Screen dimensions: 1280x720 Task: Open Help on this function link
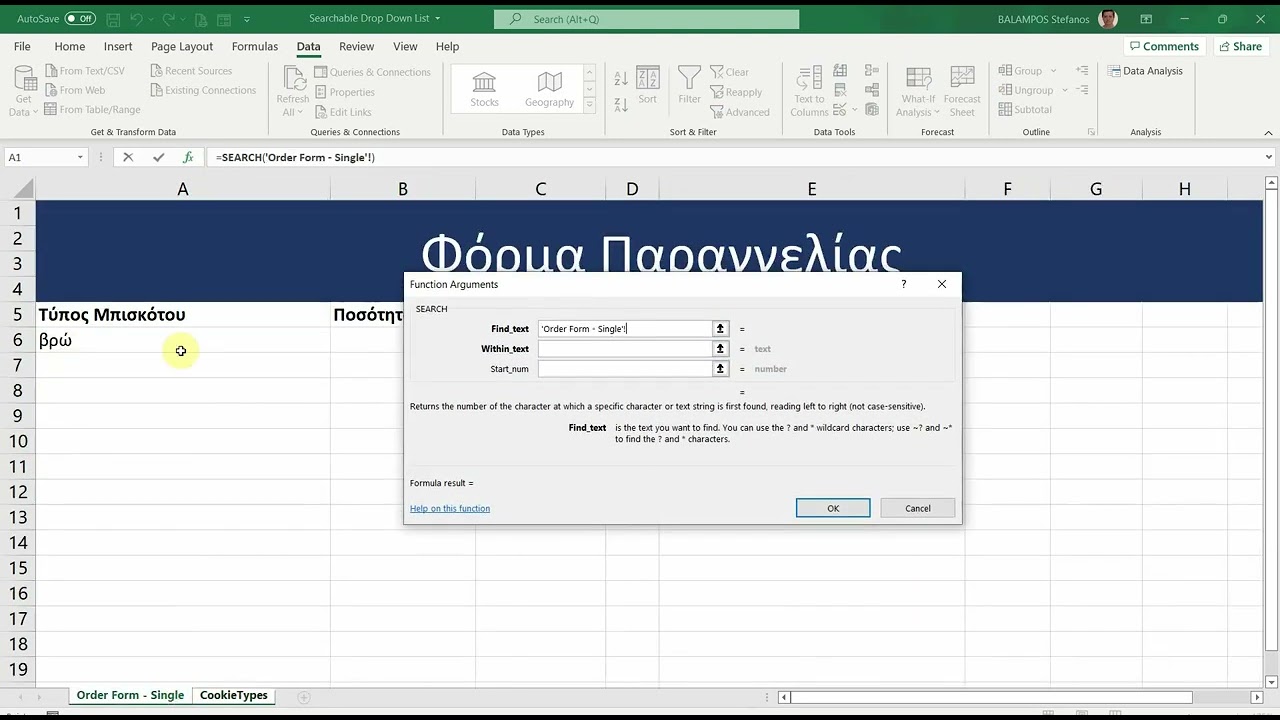450,508
